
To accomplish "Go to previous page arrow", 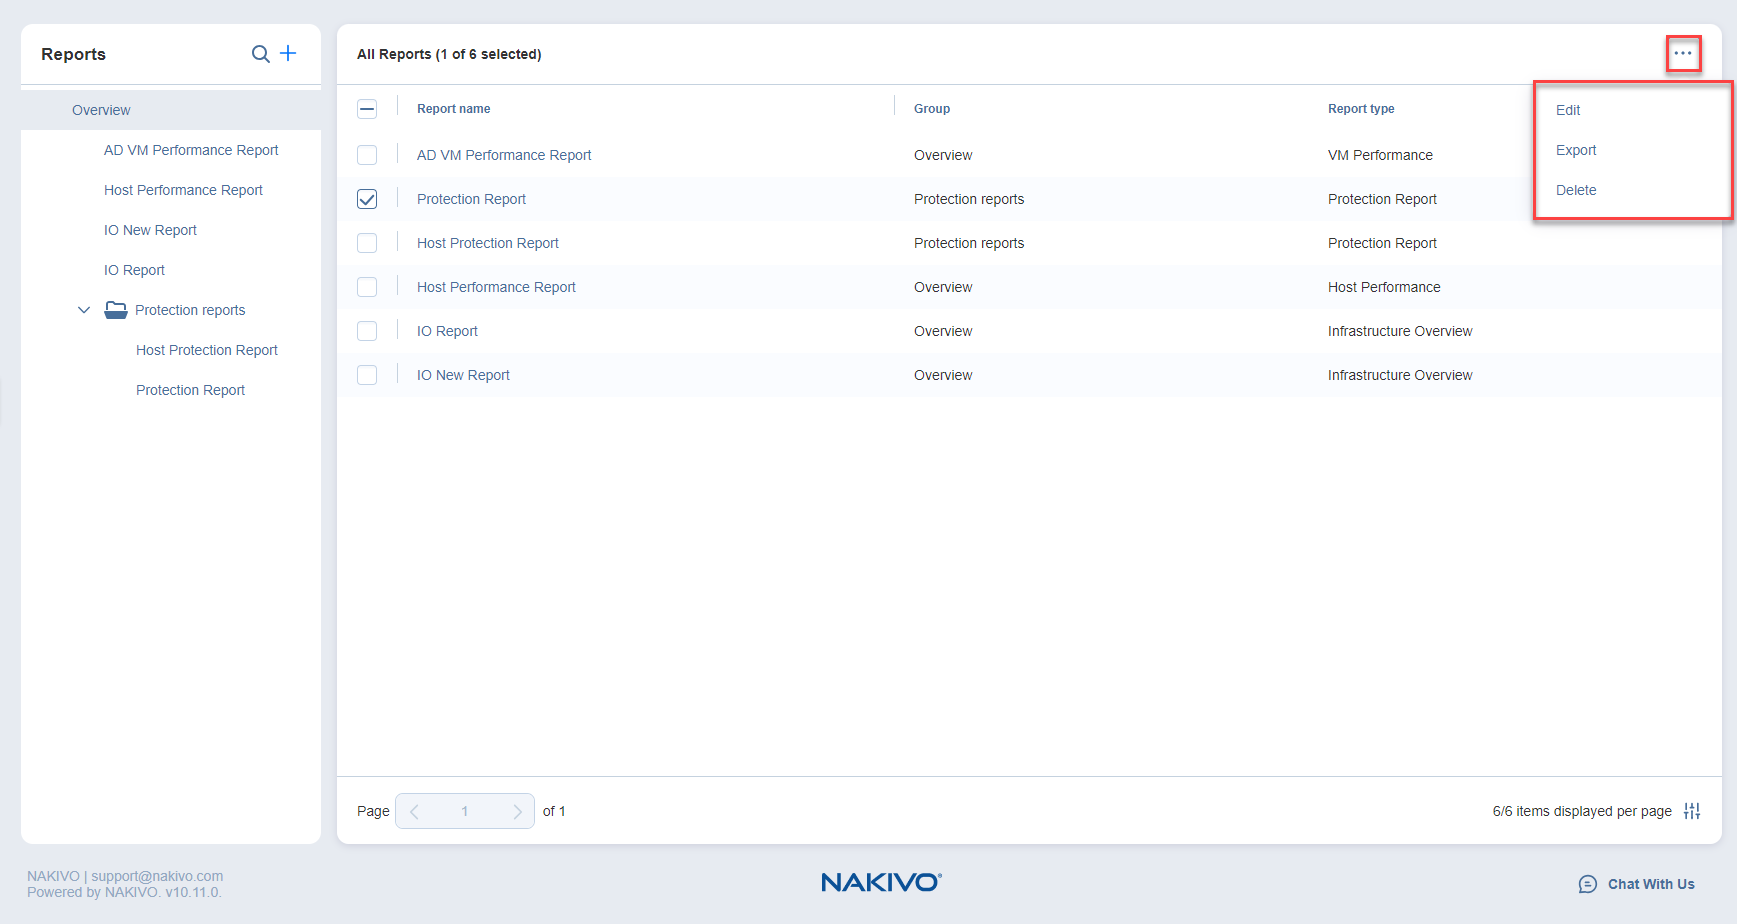I will (414, 811).
